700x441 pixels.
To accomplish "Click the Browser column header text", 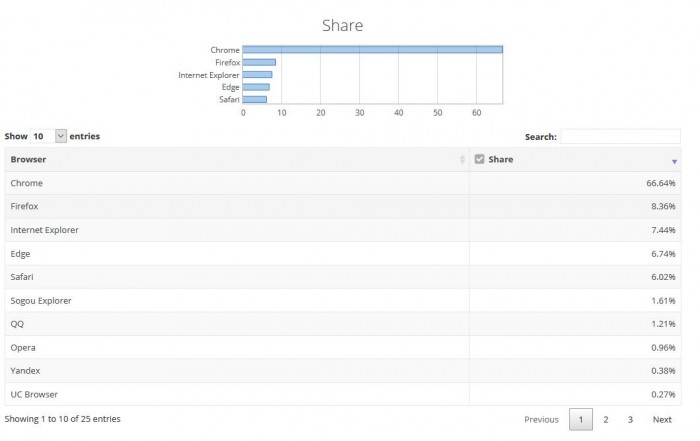I will [x=28, y=160].
